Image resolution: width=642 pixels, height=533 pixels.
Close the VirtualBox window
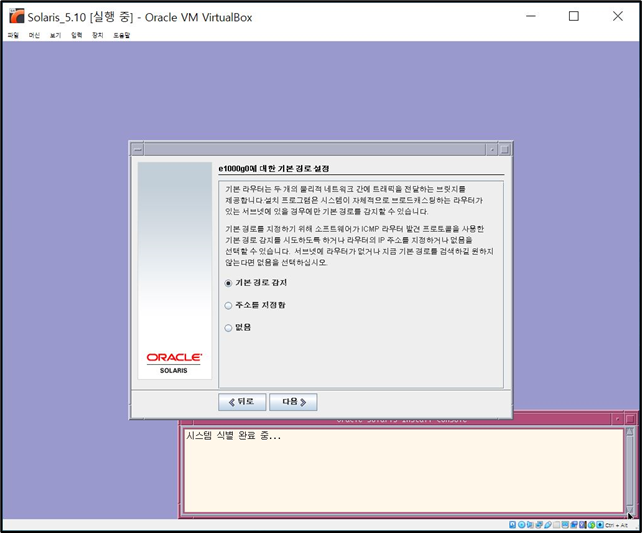617,16
